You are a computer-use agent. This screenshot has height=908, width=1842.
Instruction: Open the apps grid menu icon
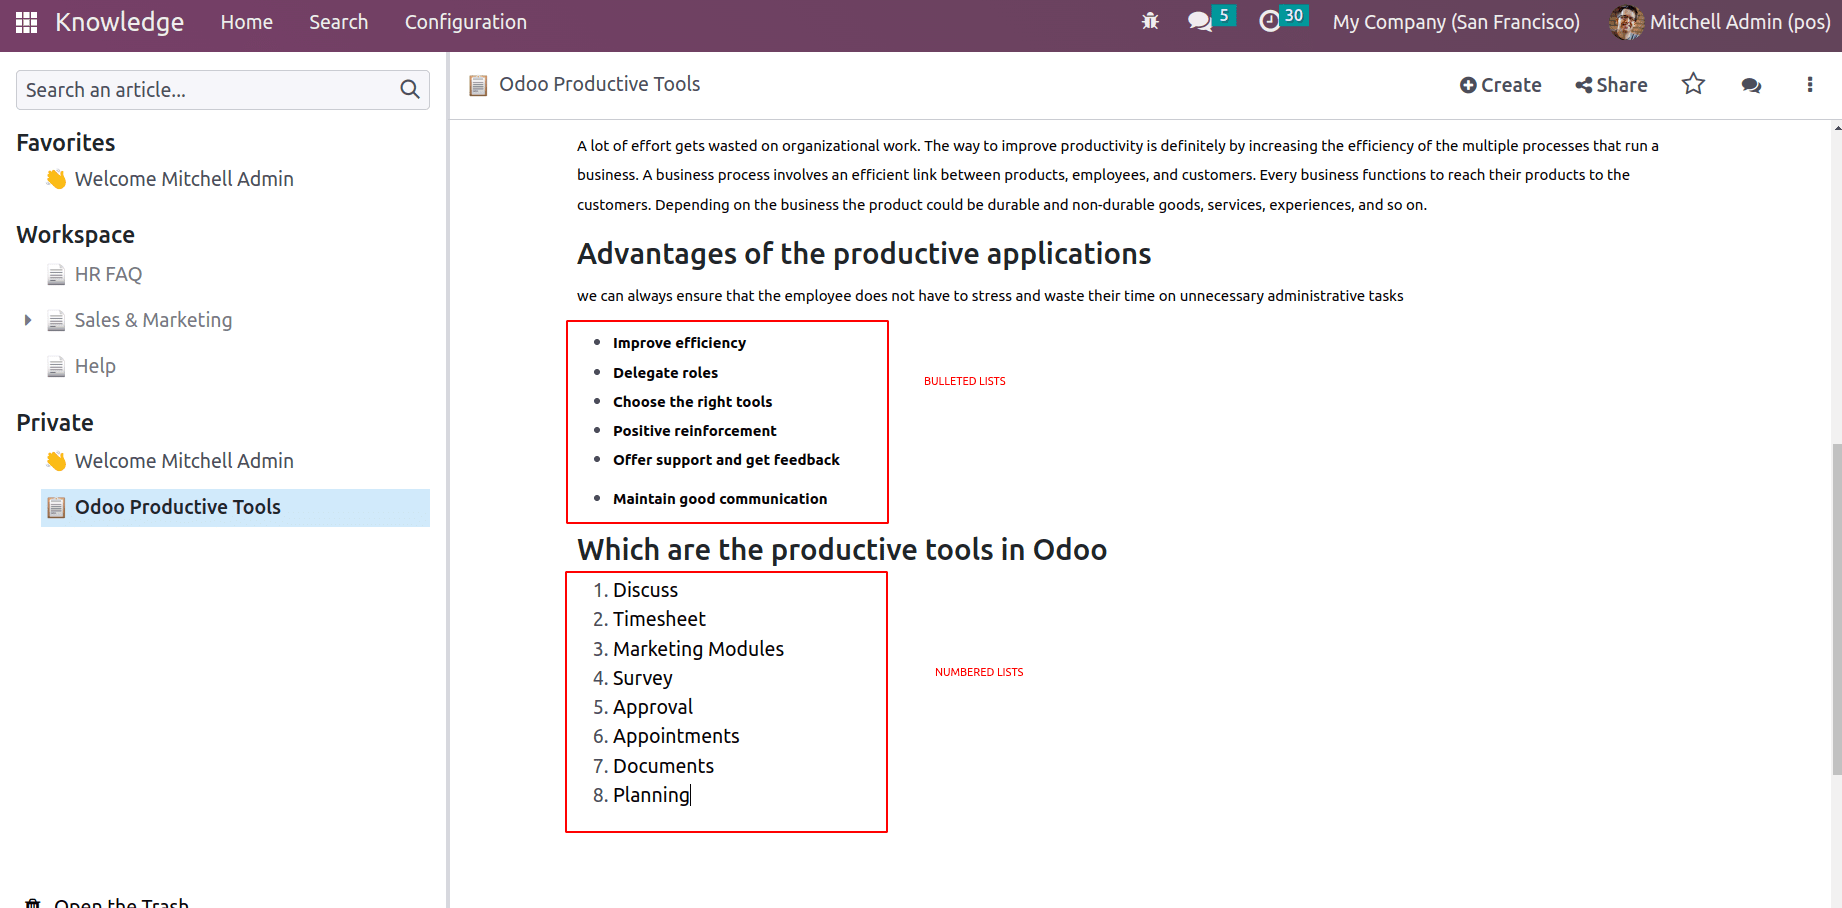point(27,22)
